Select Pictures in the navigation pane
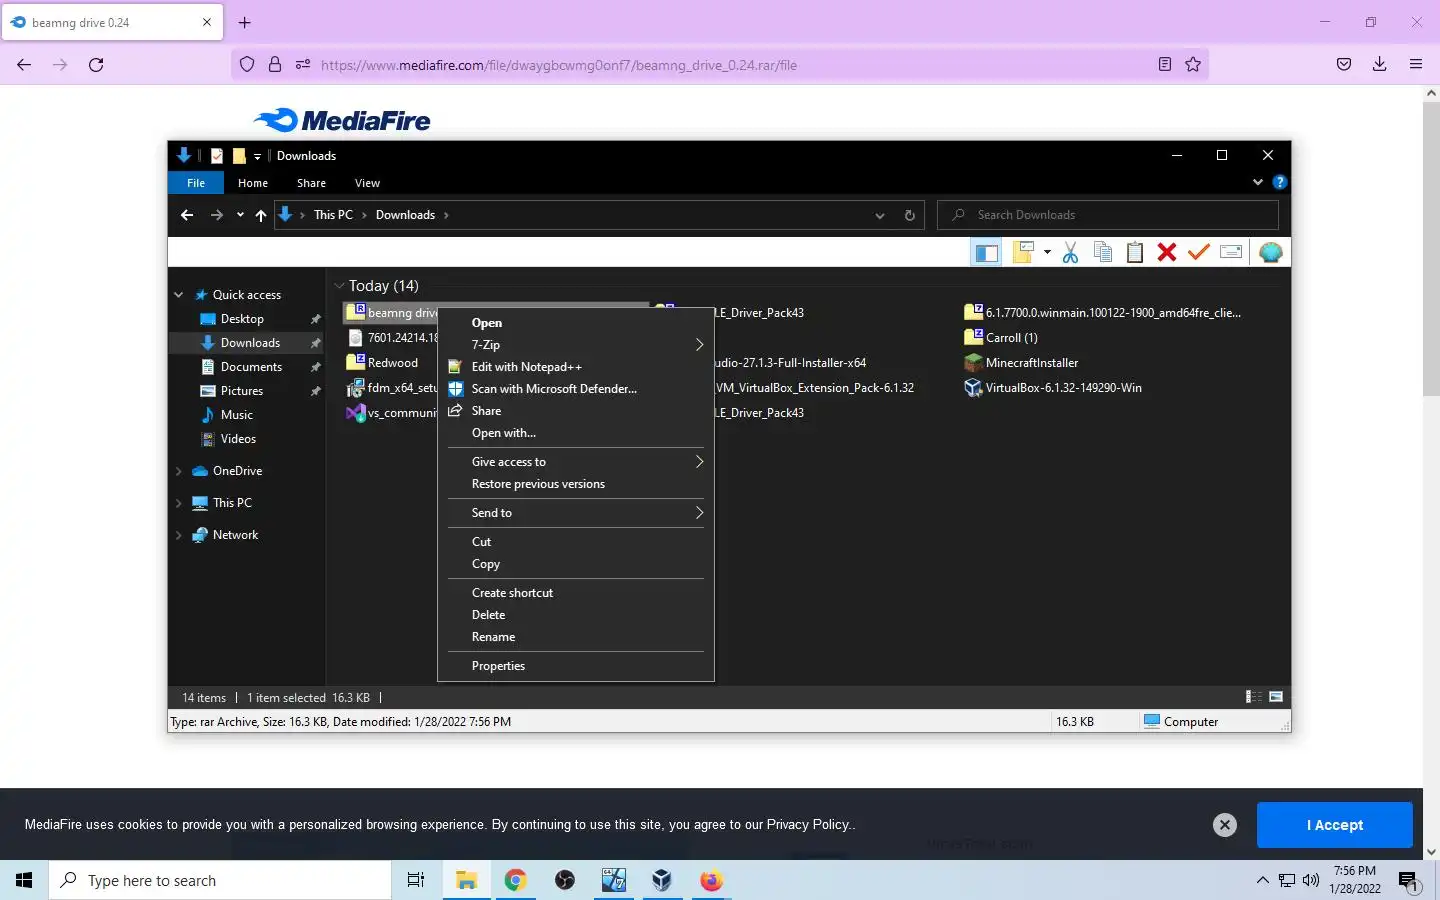Image resolution: width=1440 pixels, height=900 pixels. pyautogui.click(x=242, y=391)
